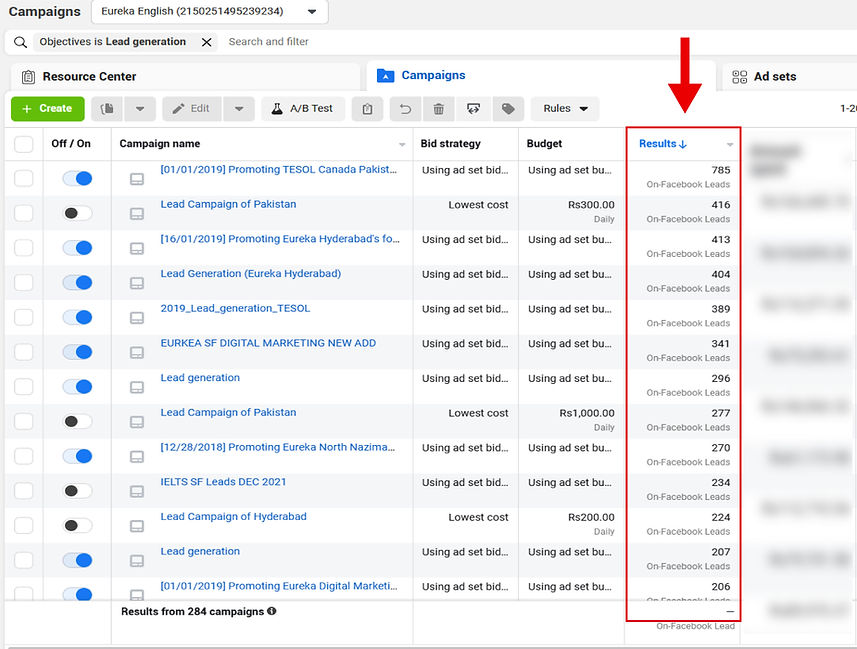This screenshot has width=857, height=649.
Task: Click the Ad sets grid icon
Action: 739,77
